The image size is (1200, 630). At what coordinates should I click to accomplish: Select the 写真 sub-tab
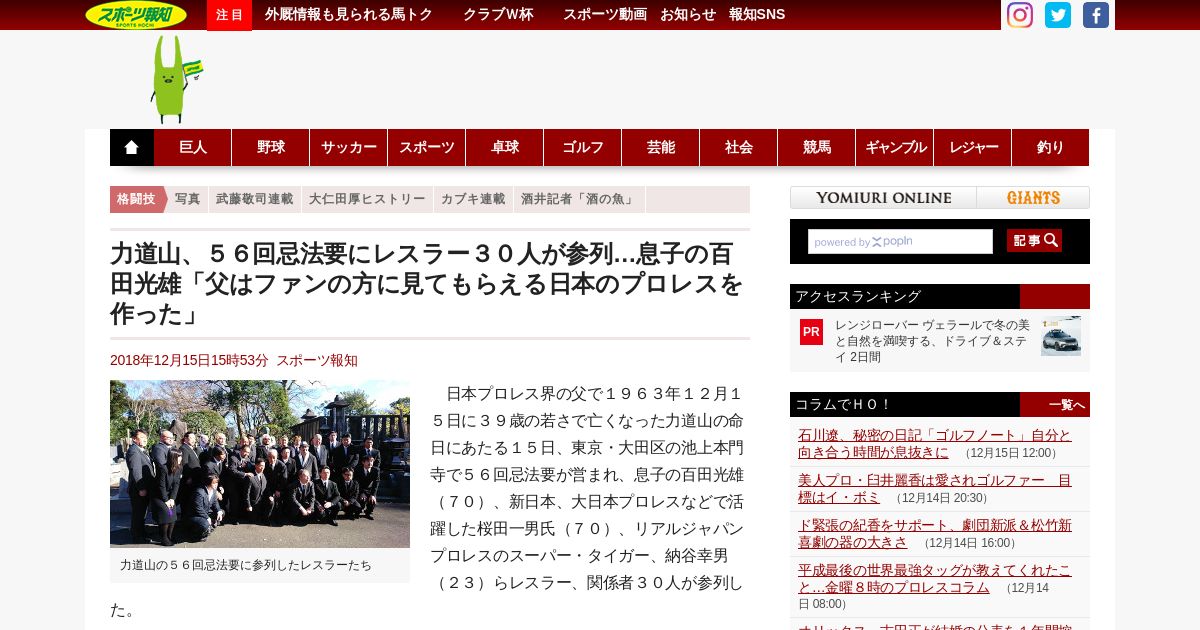tap(187, 199)
